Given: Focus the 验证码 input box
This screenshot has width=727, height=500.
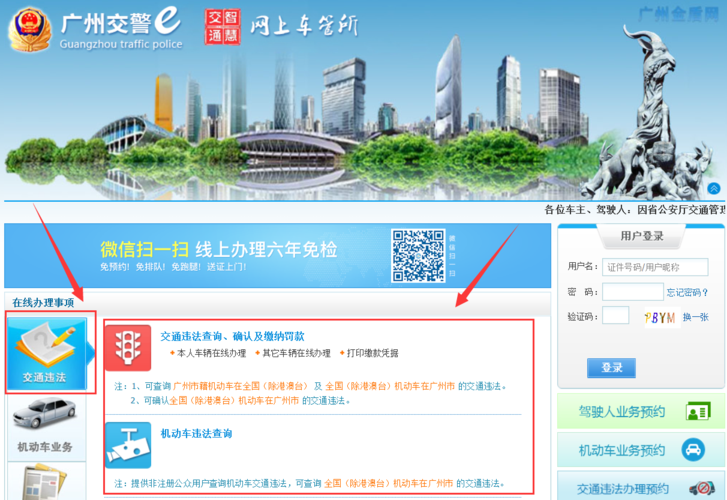Looking at the screenshot, I should 615,315.
